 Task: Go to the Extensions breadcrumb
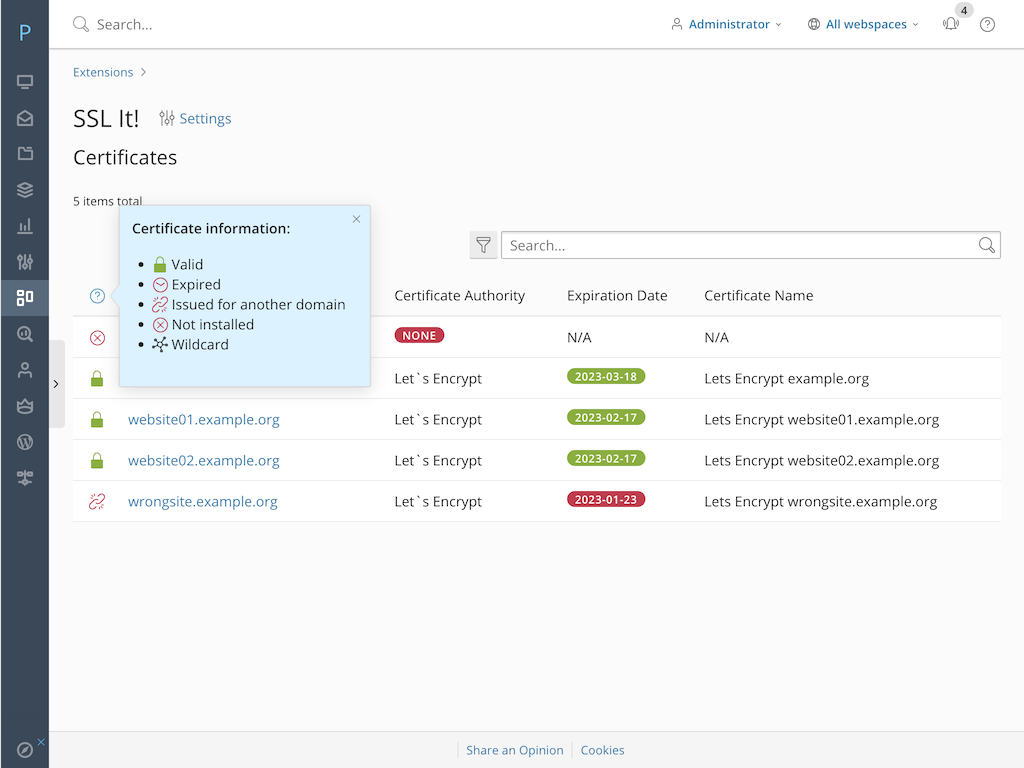pos(103,72)
